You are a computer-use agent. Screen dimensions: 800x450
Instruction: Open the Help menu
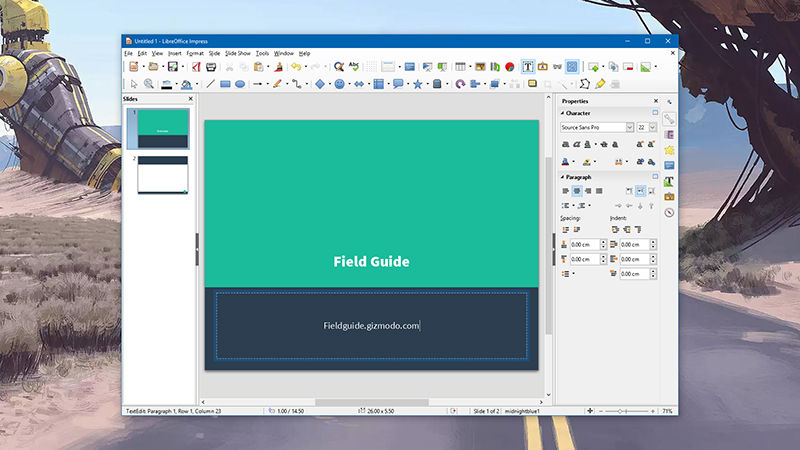pyautogui.click(x=304, y=53)
